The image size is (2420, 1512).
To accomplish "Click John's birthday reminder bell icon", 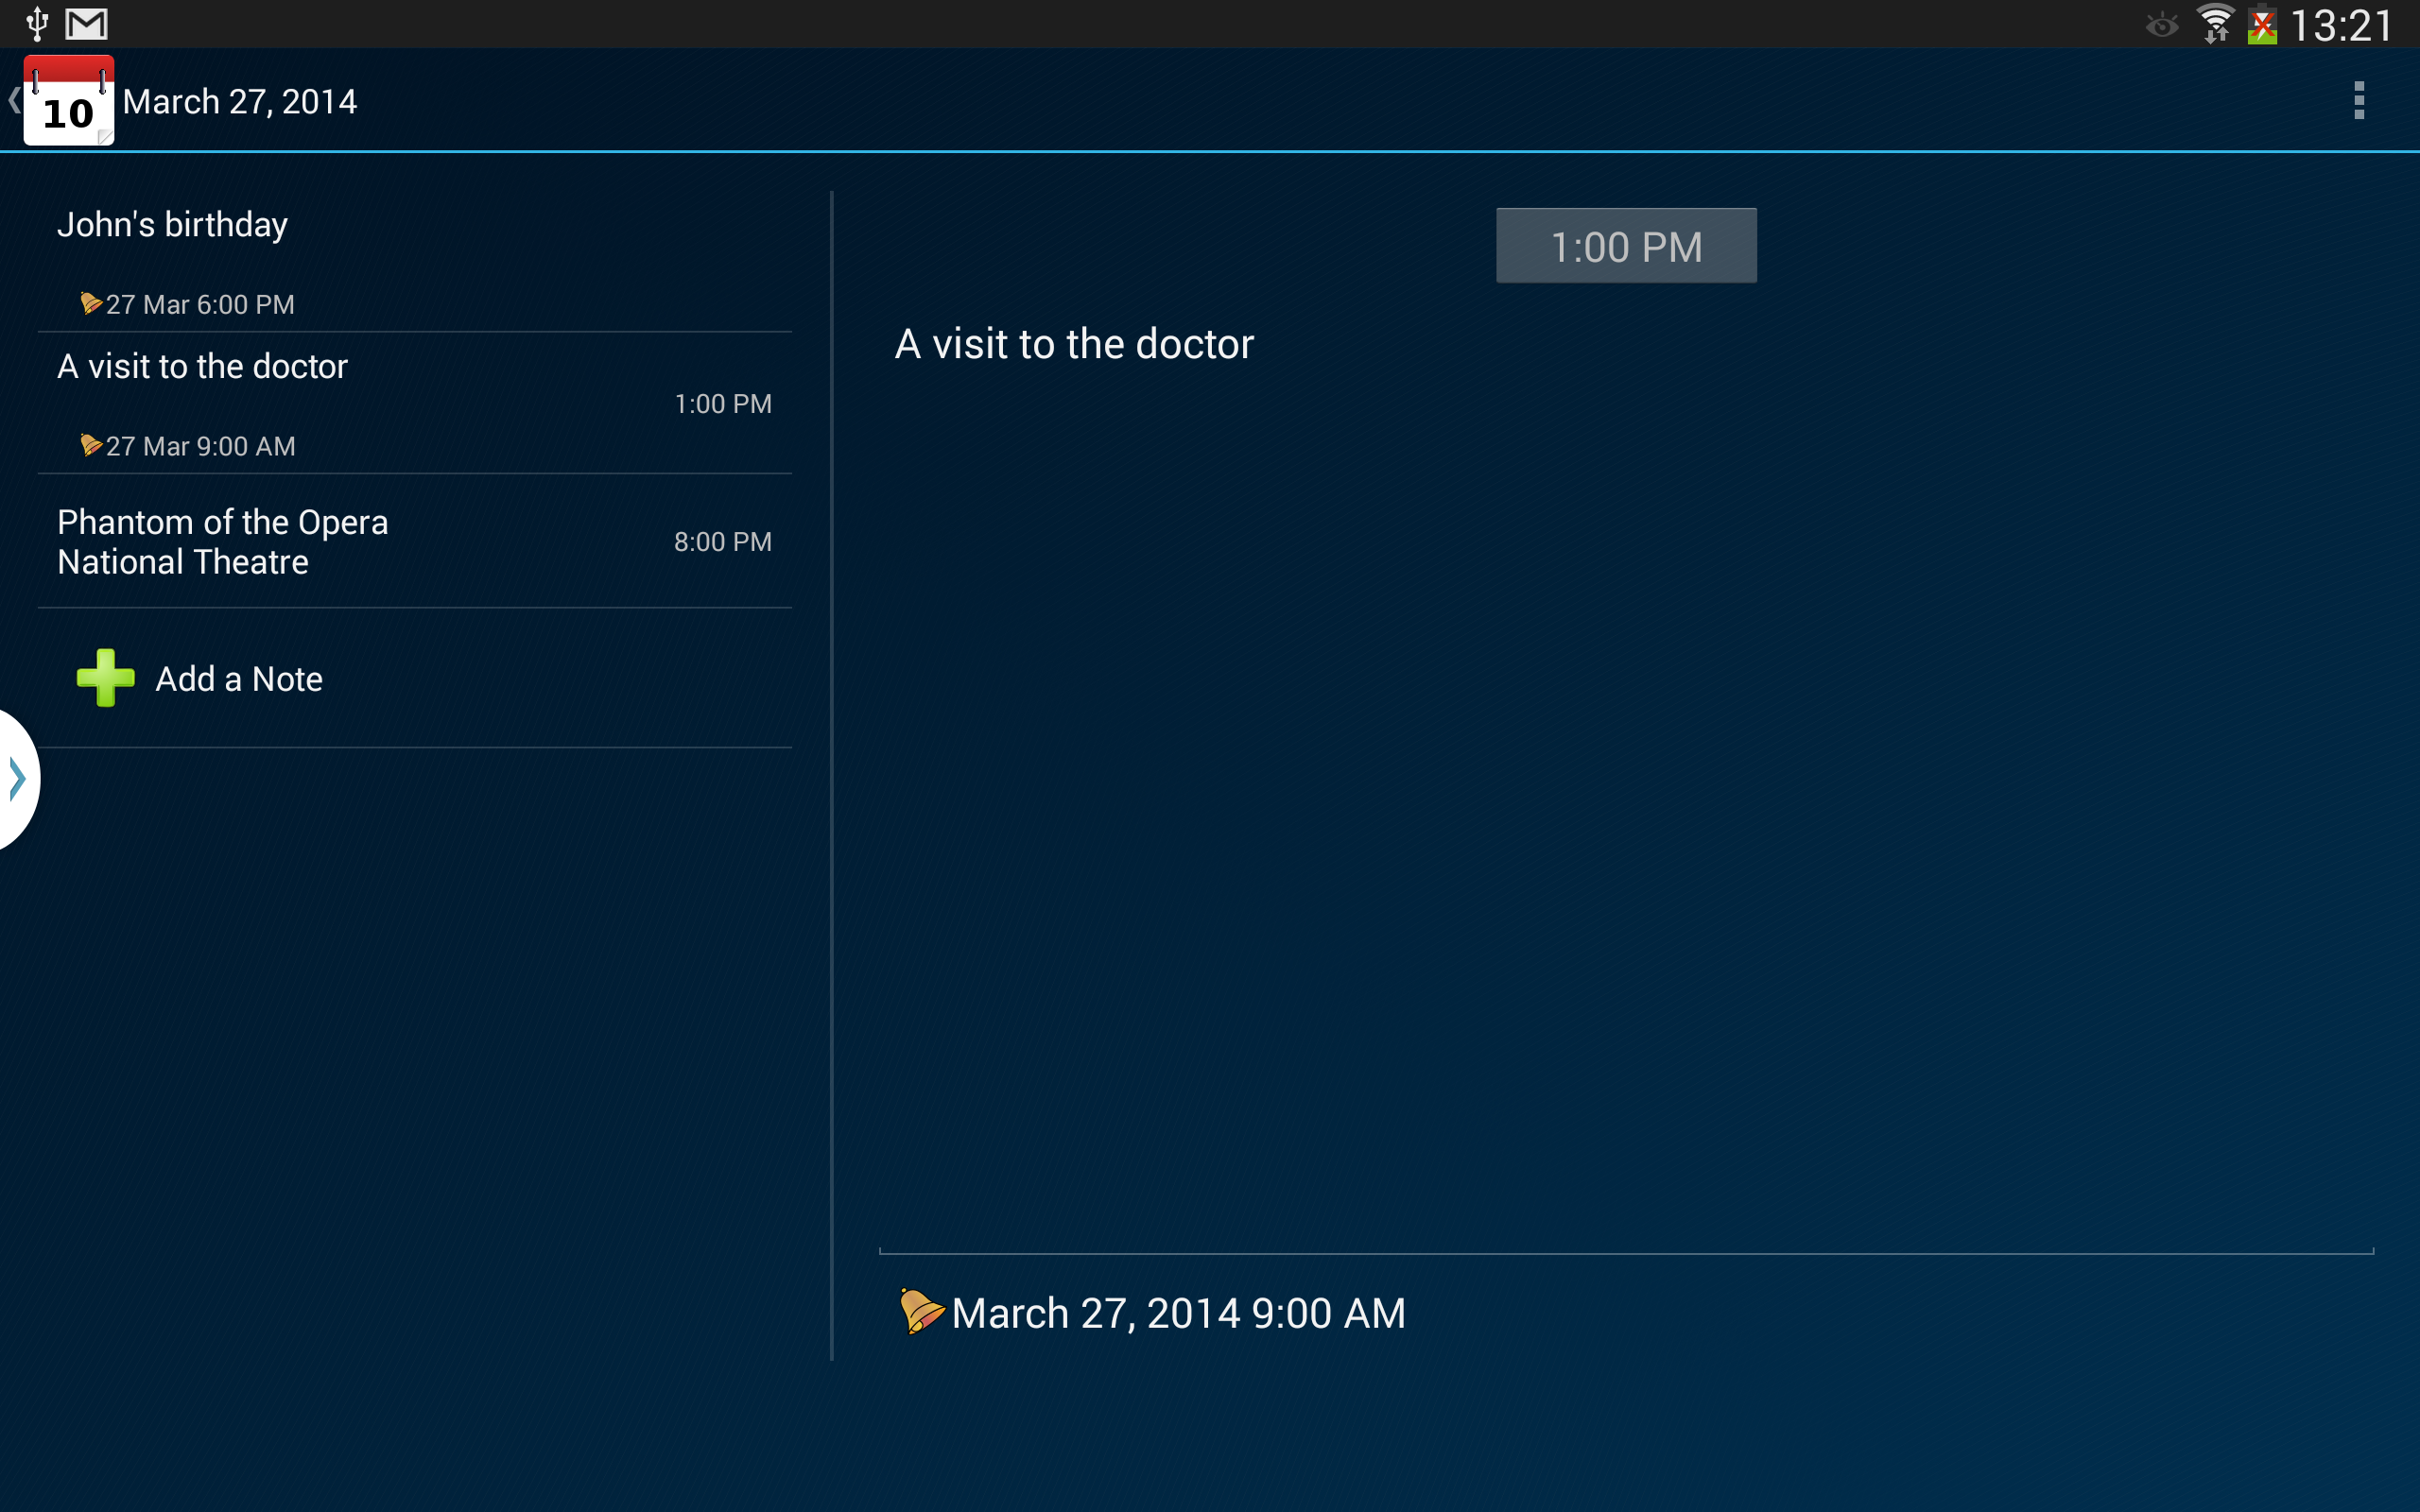I will click(91, 303).
